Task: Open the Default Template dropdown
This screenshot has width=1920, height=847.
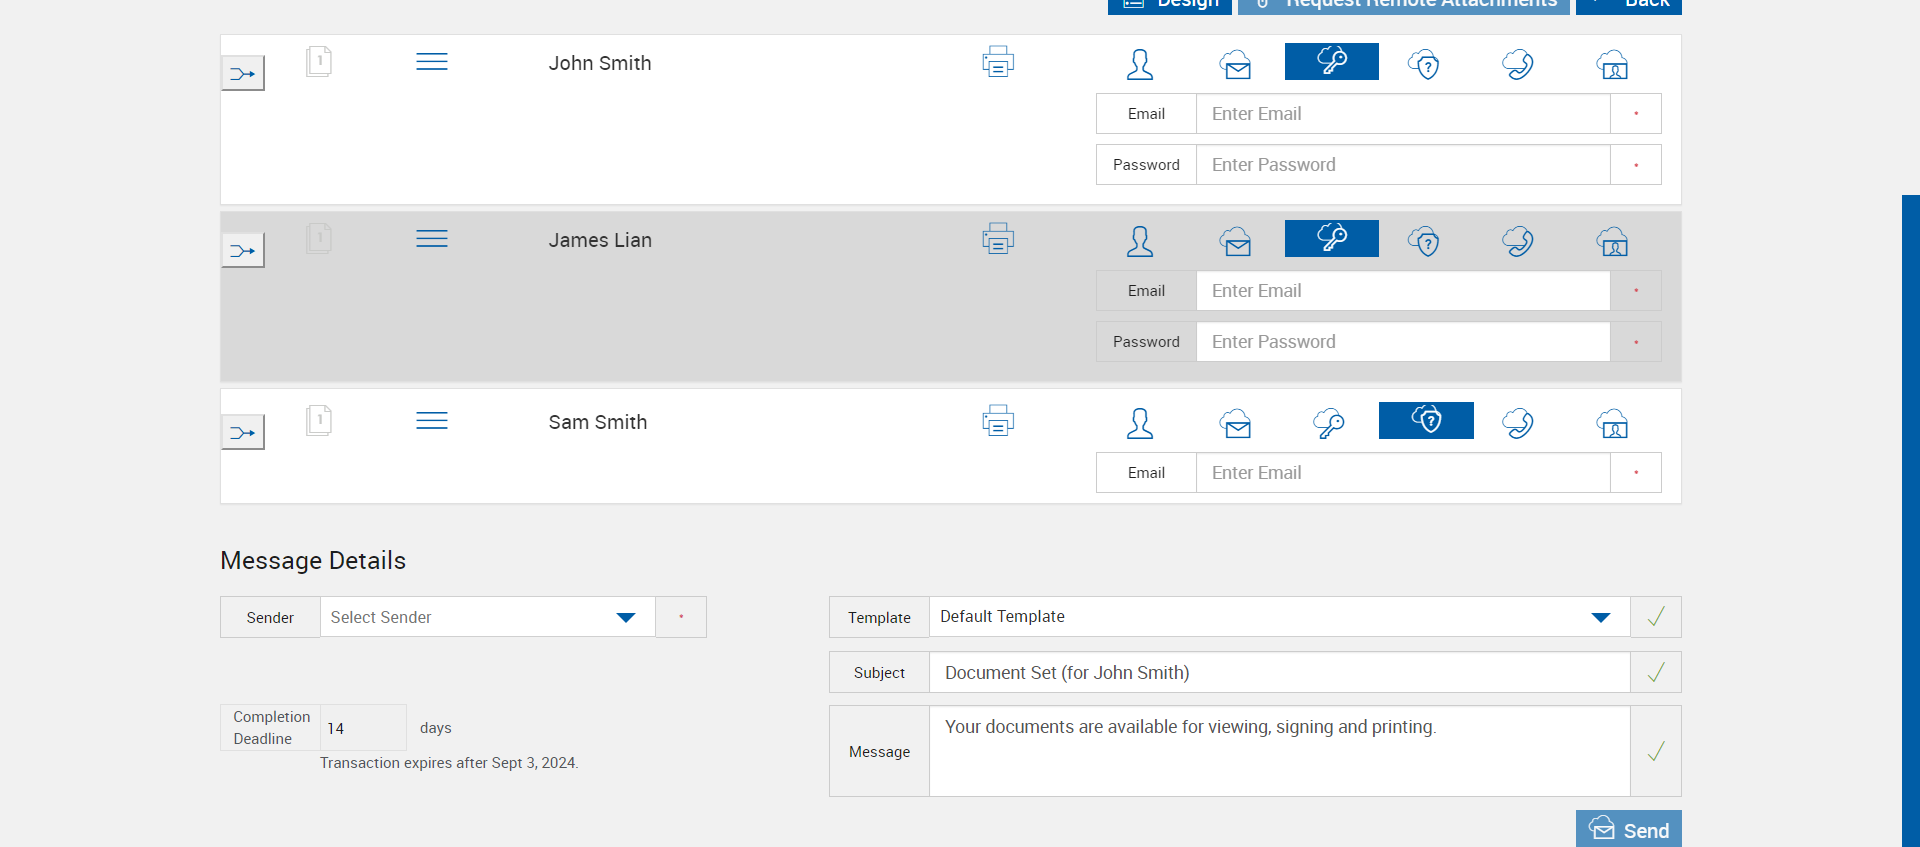Action: pyautogui.click(x=1280, y=617)
